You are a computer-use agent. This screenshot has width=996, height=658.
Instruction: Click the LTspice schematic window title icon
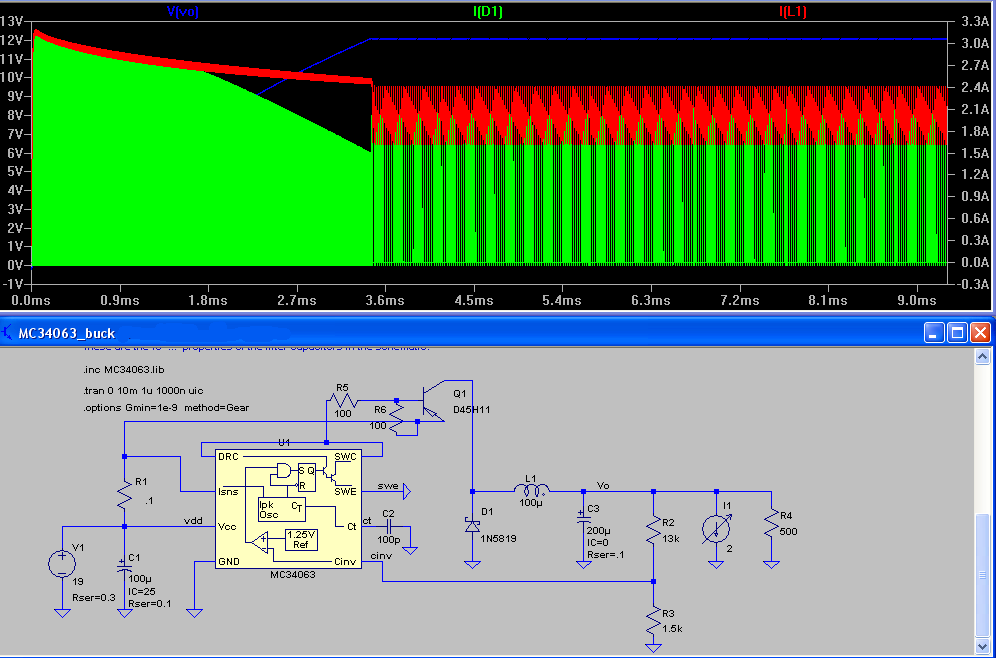pos(8,332)
